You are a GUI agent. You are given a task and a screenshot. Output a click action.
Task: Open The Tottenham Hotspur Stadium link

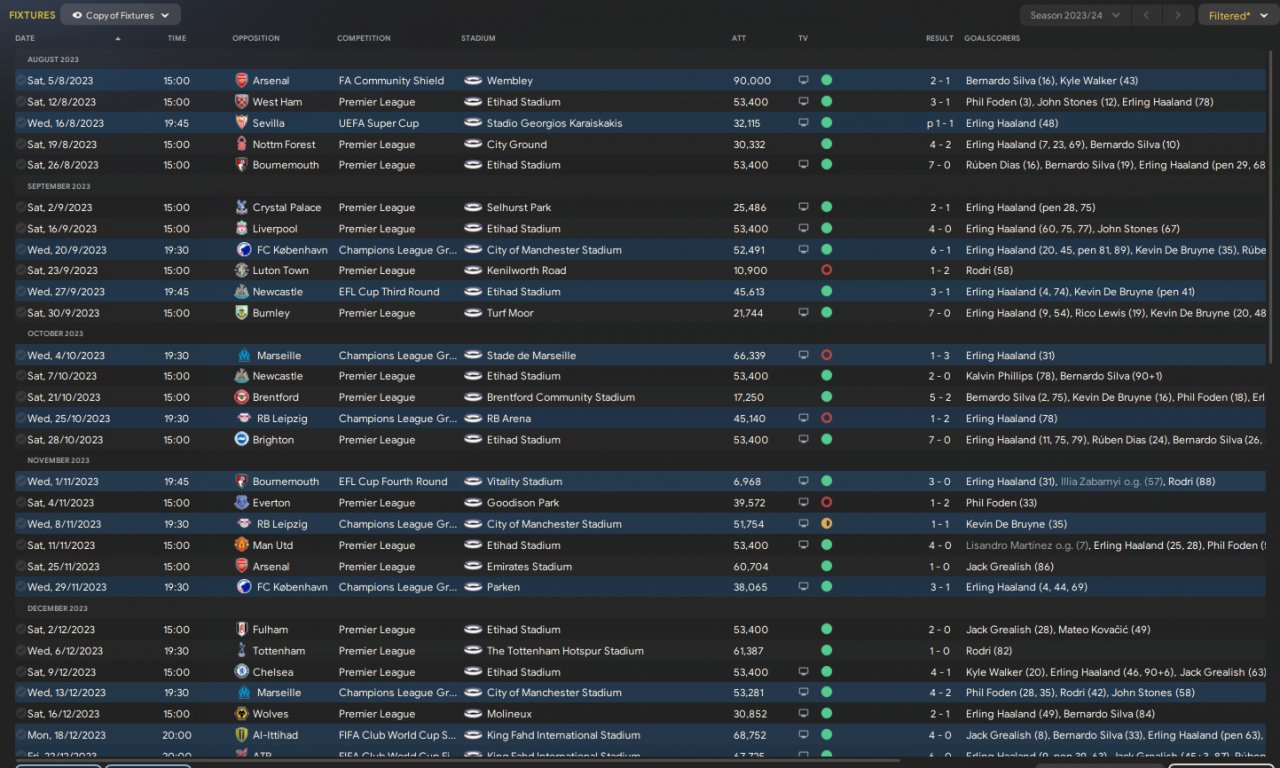(x=565, y=651)
